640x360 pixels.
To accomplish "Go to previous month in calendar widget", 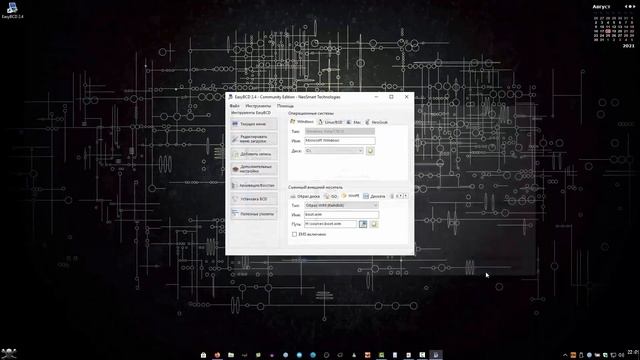I will pos(626,7).
